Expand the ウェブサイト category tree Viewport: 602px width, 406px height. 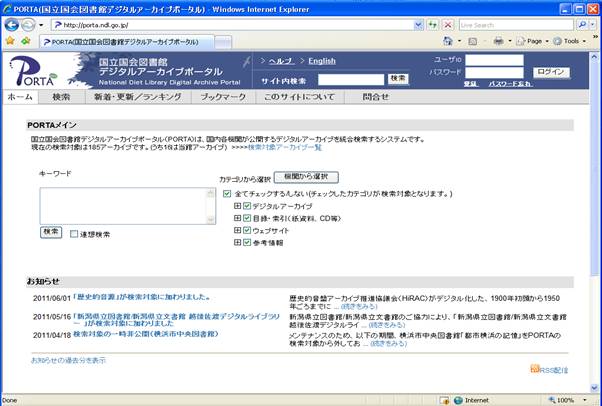[x=238, y=230]
